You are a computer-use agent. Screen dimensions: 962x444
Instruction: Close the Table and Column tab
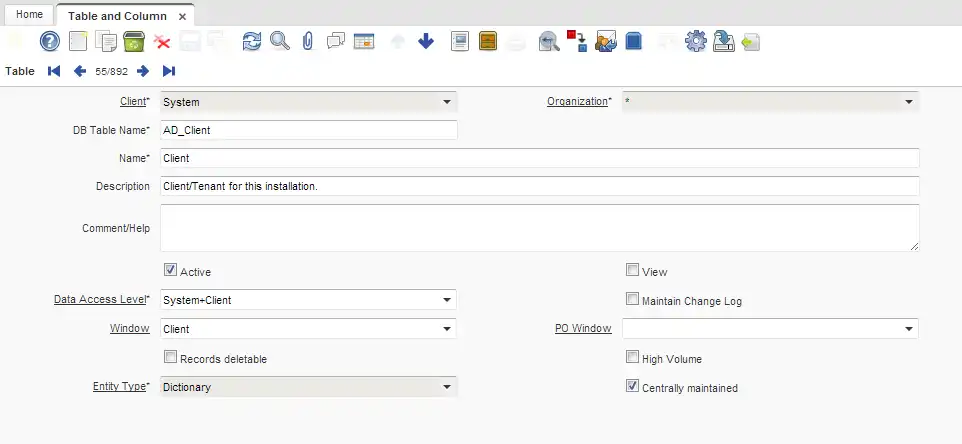[x=182, y=17]
